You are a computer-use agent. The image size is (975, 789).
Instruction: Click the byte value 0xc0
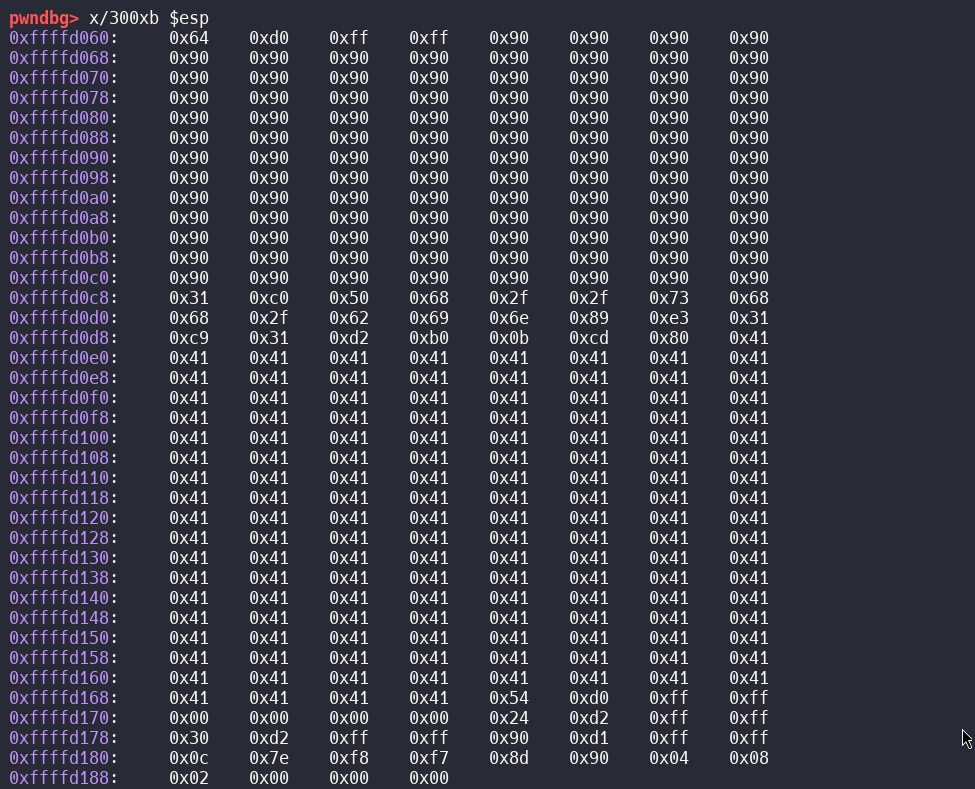[269, 298]
